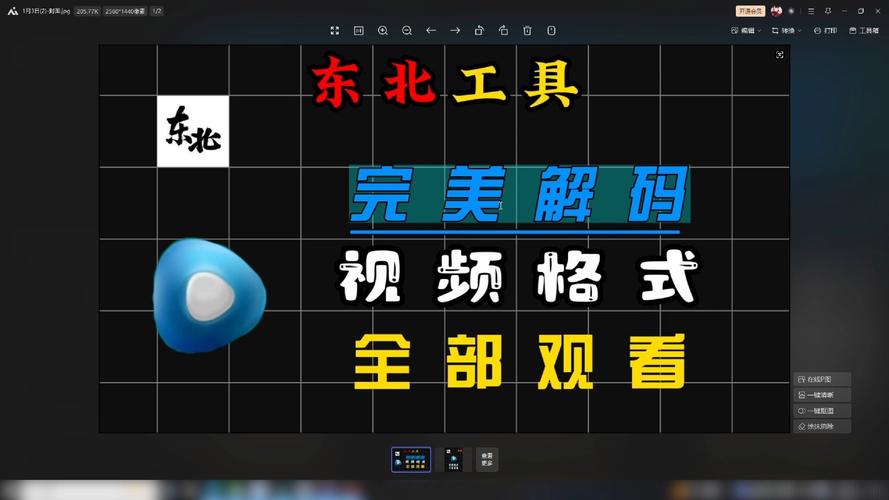Open the hamburger main menu
This screenshot has width=889, height=500.
[x=811, y=11]
